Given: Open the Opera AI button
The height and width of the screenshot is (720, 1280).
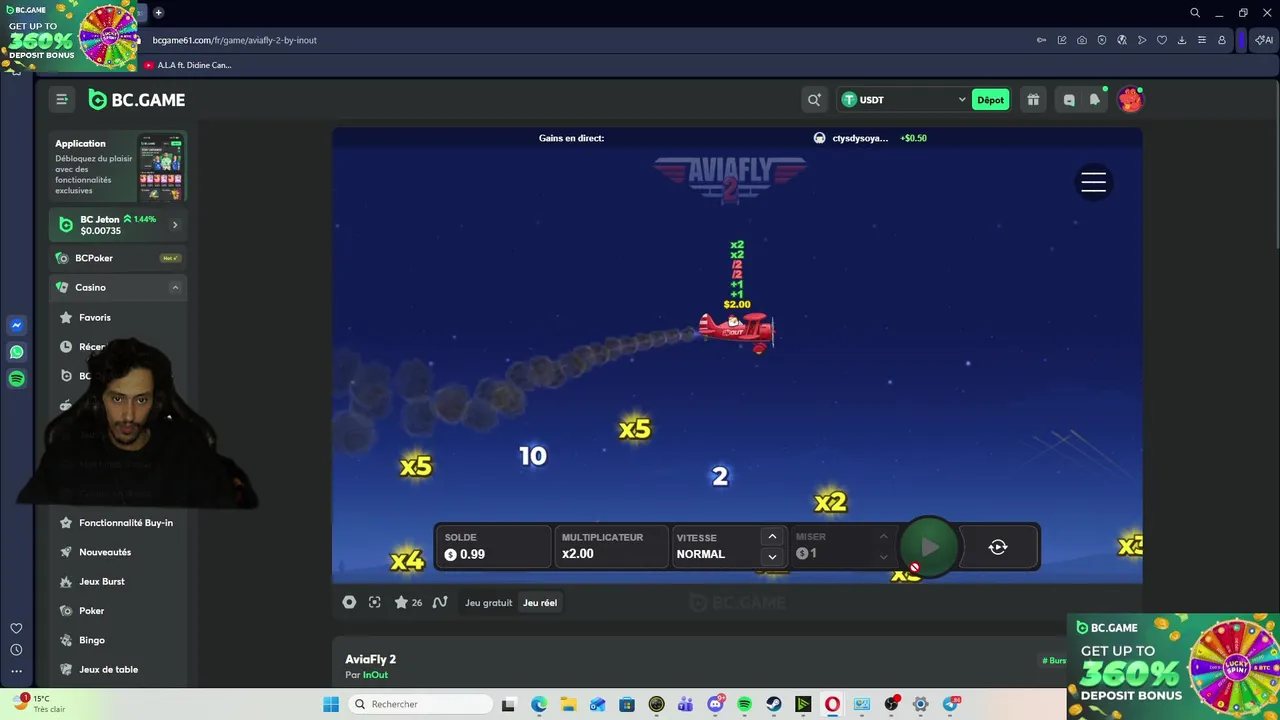Looking at the screenshot, I should coord(1264,40).
